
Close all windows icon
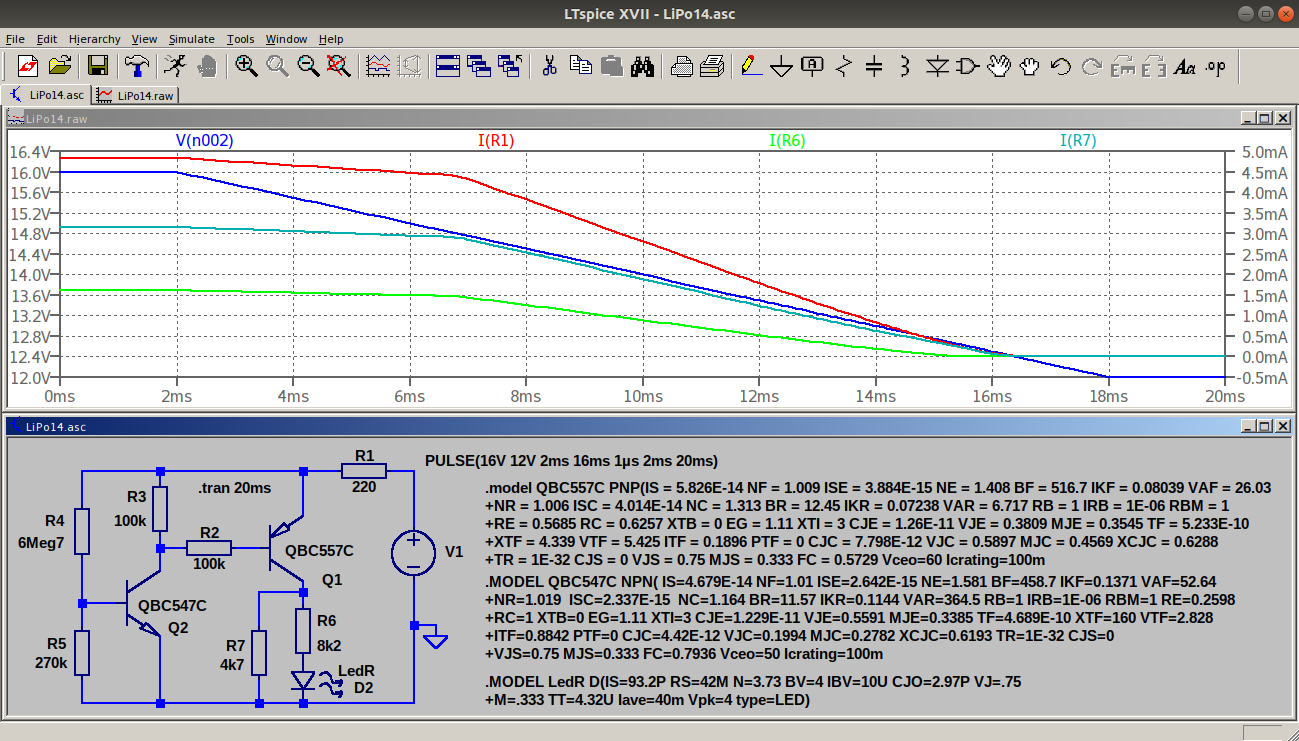click(x=510, y=66)
